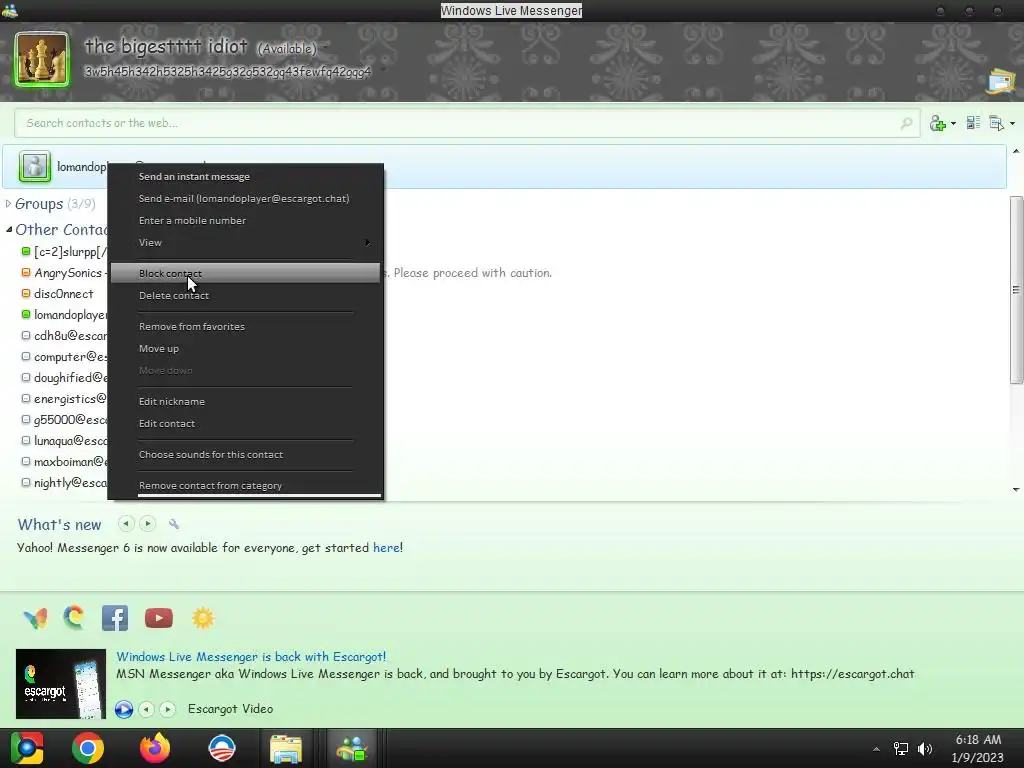Open the MSN butterfly tab icon

35,618
